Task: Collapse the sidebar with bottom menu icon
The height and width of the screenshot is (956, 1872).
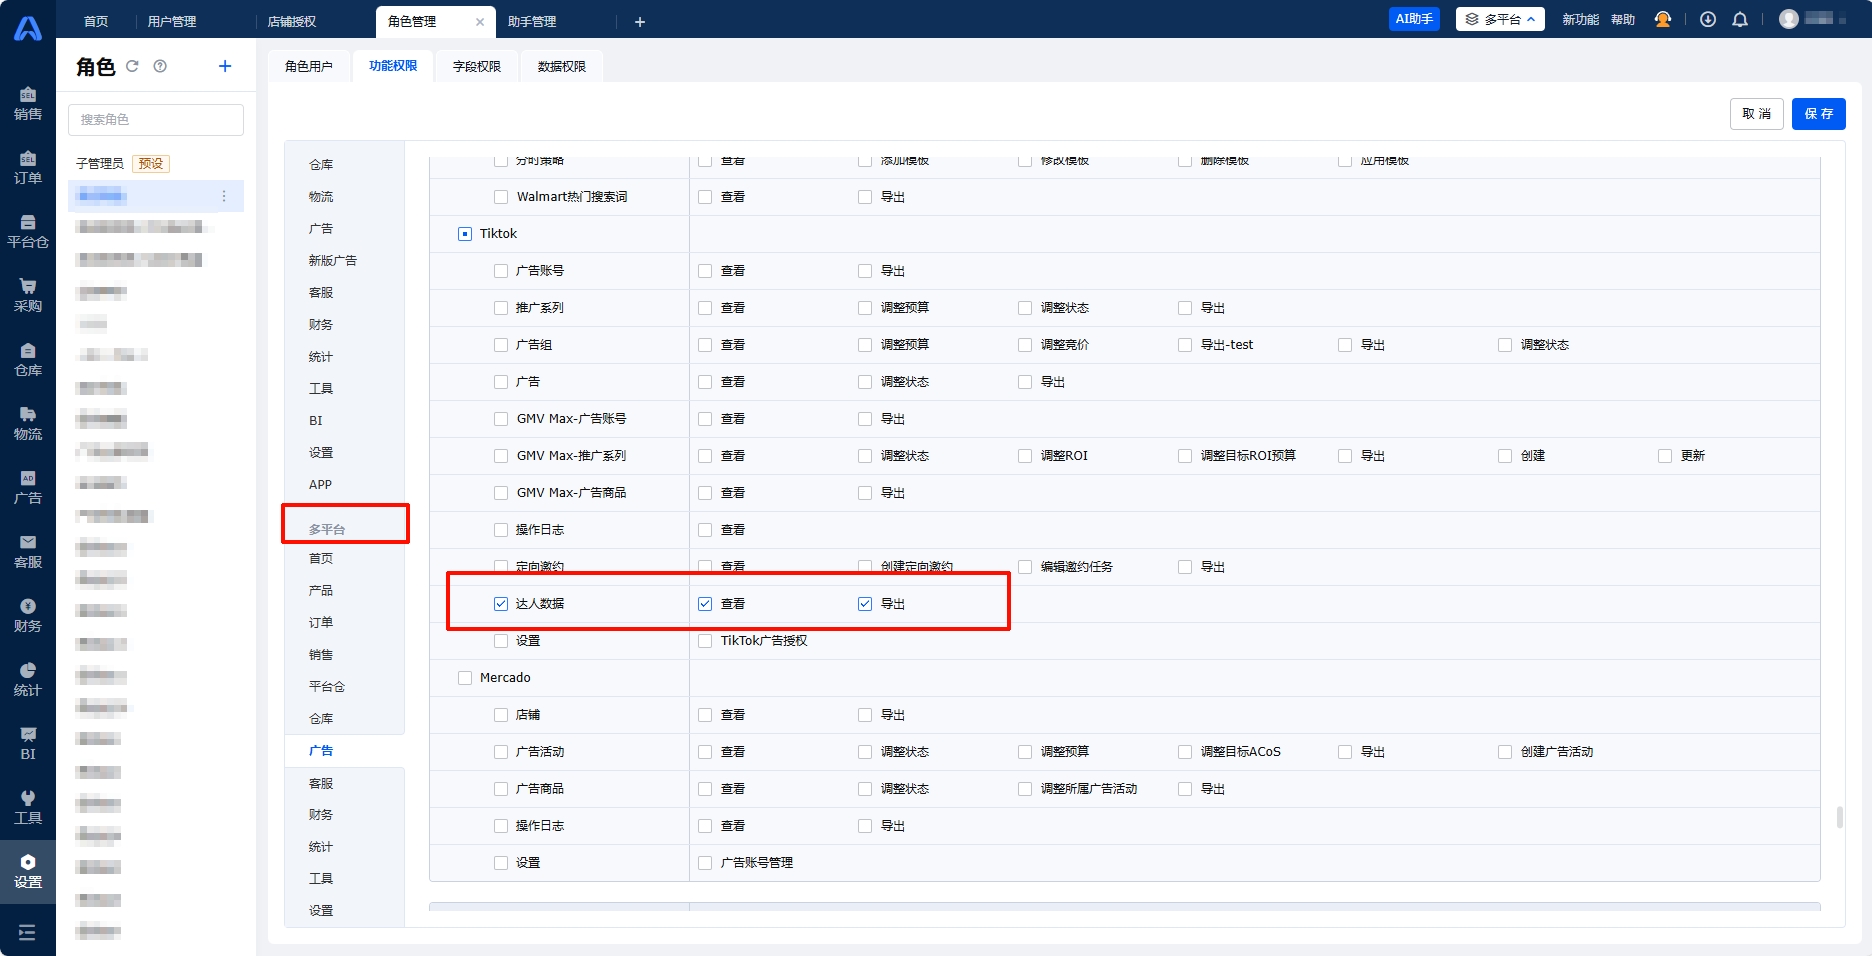Action: 27,932
